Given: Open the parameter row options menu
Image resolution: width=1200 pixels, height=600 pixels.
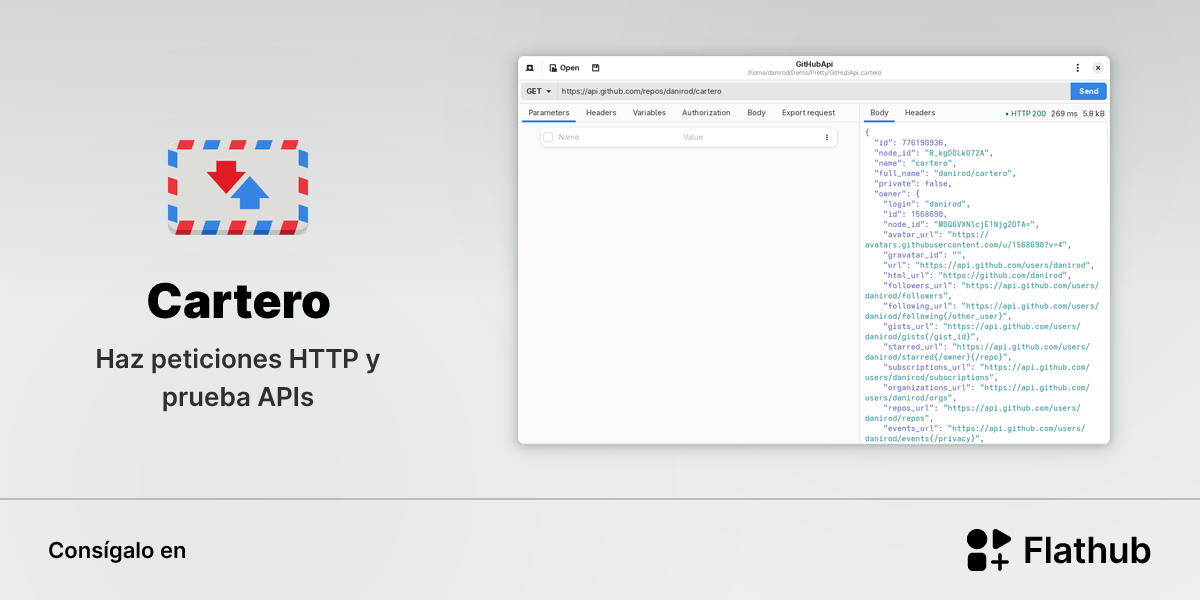Looking at the screenshot, I should click(x=827, y=137).
